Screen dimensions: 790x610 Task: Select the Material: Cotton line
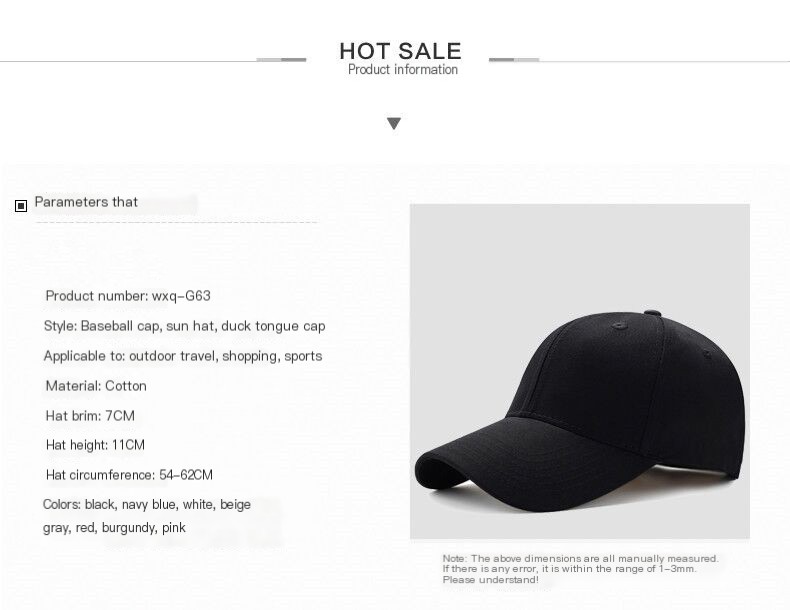96,386
